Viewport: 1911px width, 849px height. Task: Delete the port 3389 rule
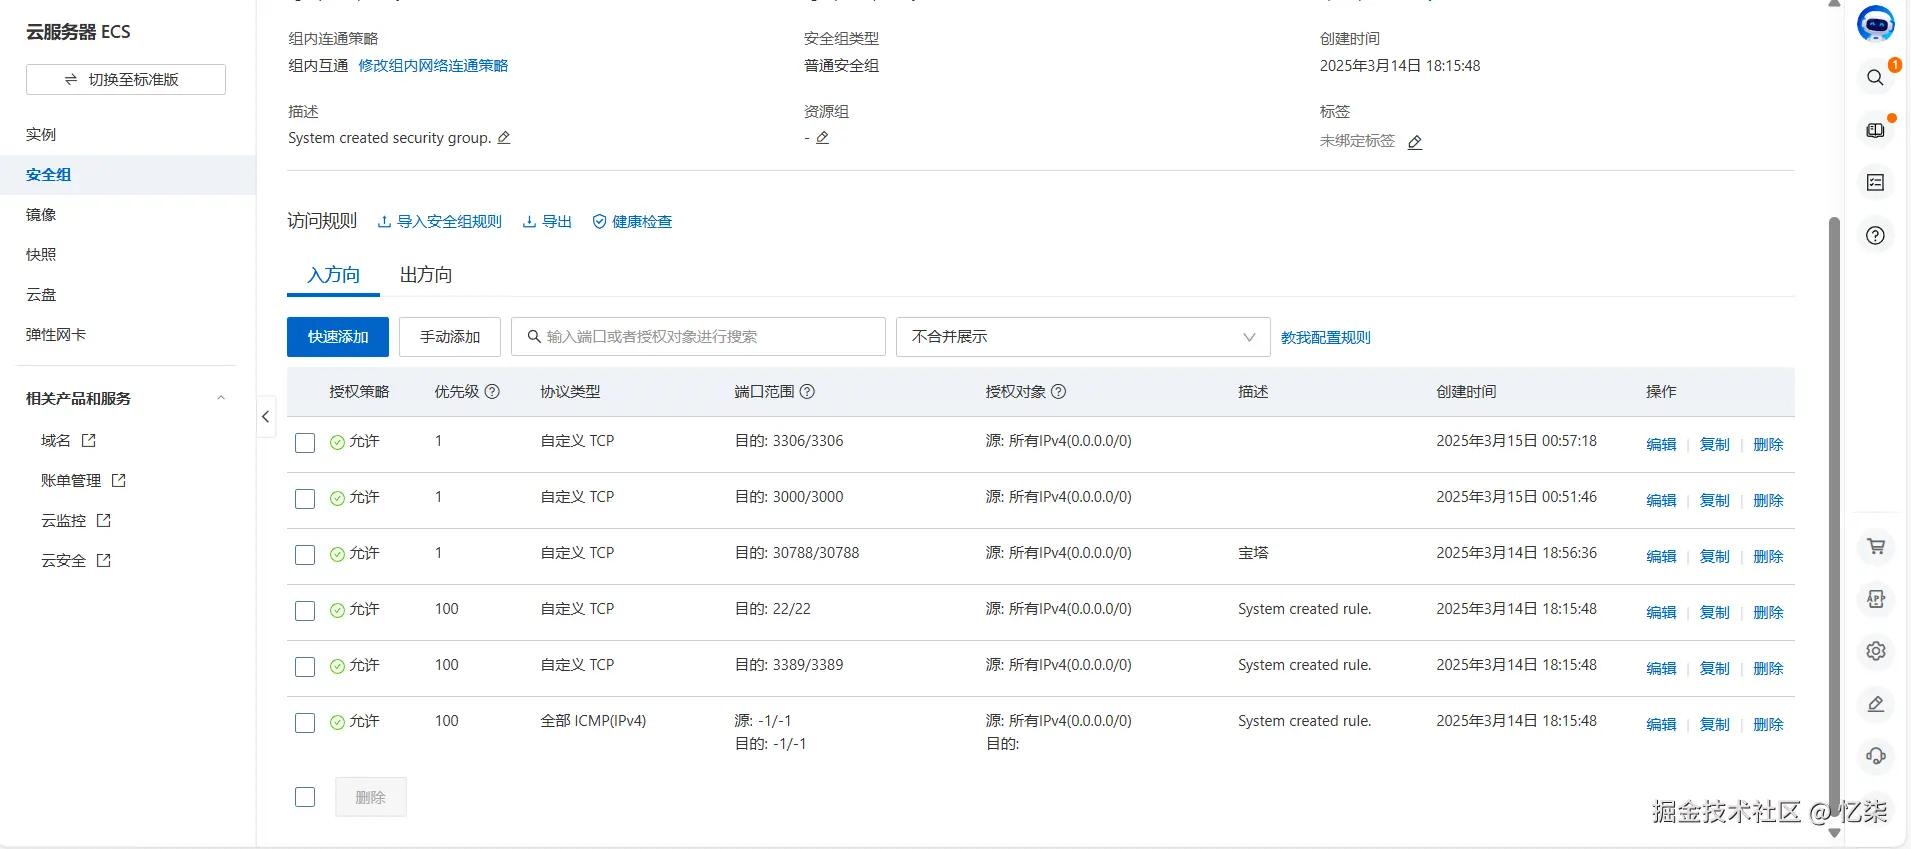[x=1768, y=668]
